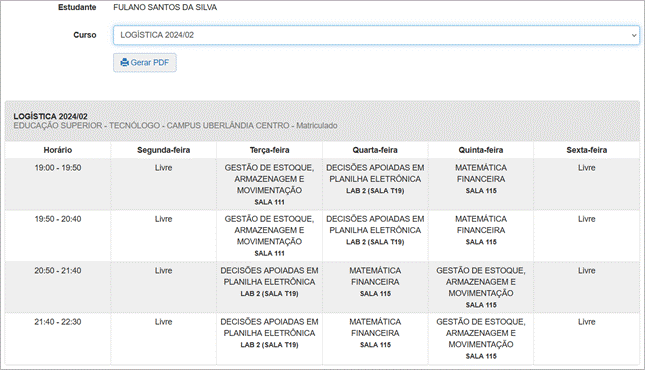Click Livre in Sexta-feira at 21:40
645x370 pixels.
pos(587,322)
